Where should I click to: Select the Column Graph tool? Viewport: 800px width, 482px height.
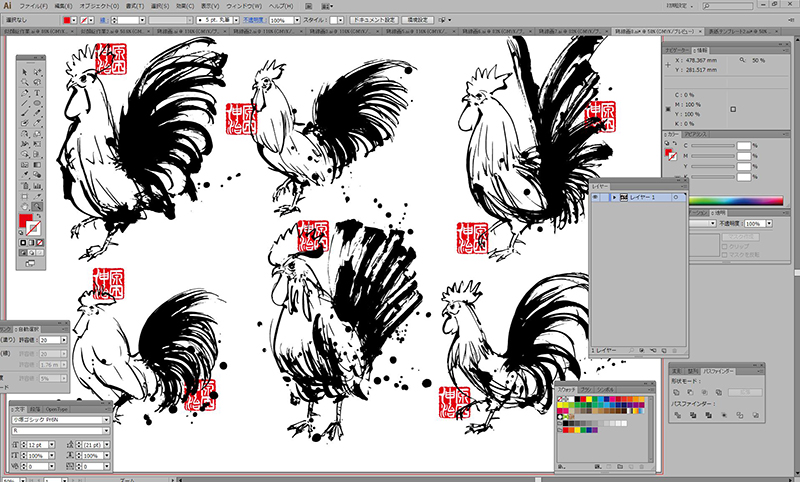37,185
